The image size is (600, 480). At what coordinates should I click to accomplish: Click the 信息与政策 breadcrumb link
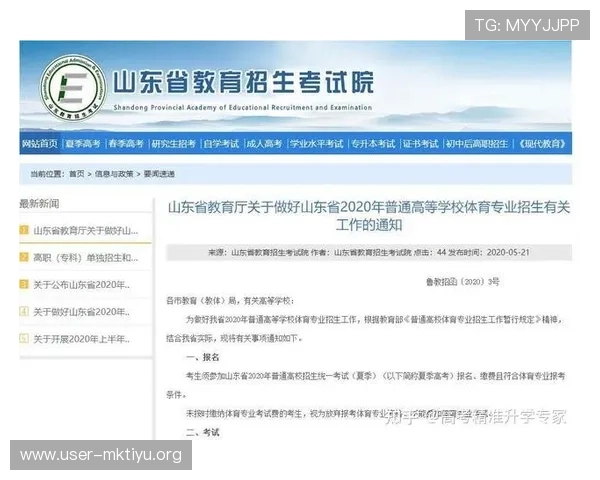coord(114,174)
